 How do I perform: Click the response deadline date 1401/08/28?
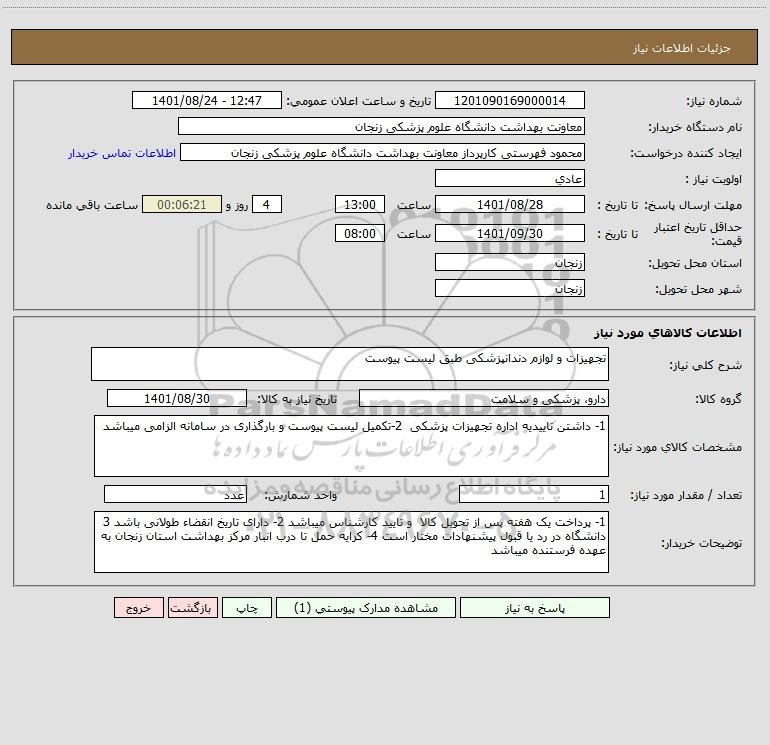click(510, 204)
